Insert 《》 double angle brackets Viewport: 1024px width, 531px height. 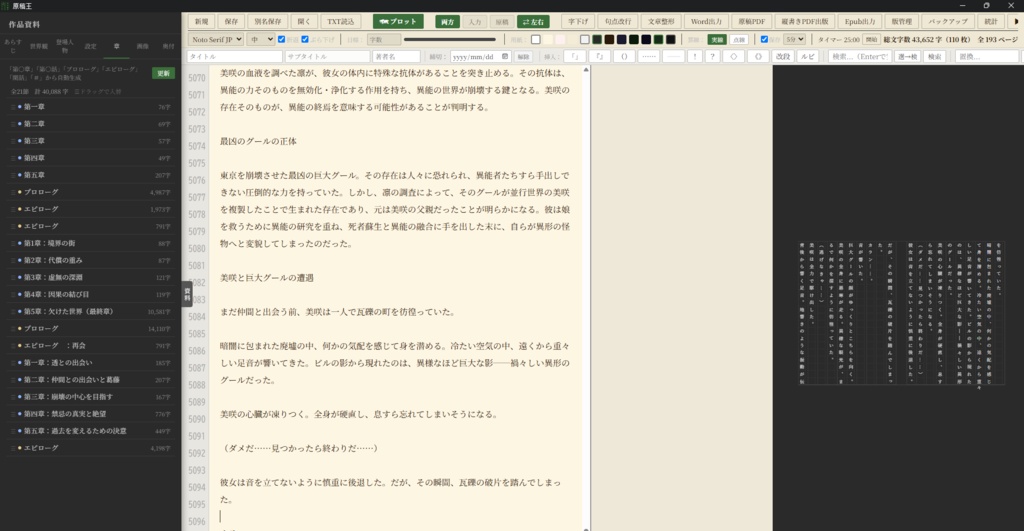(x=758, y=57)
